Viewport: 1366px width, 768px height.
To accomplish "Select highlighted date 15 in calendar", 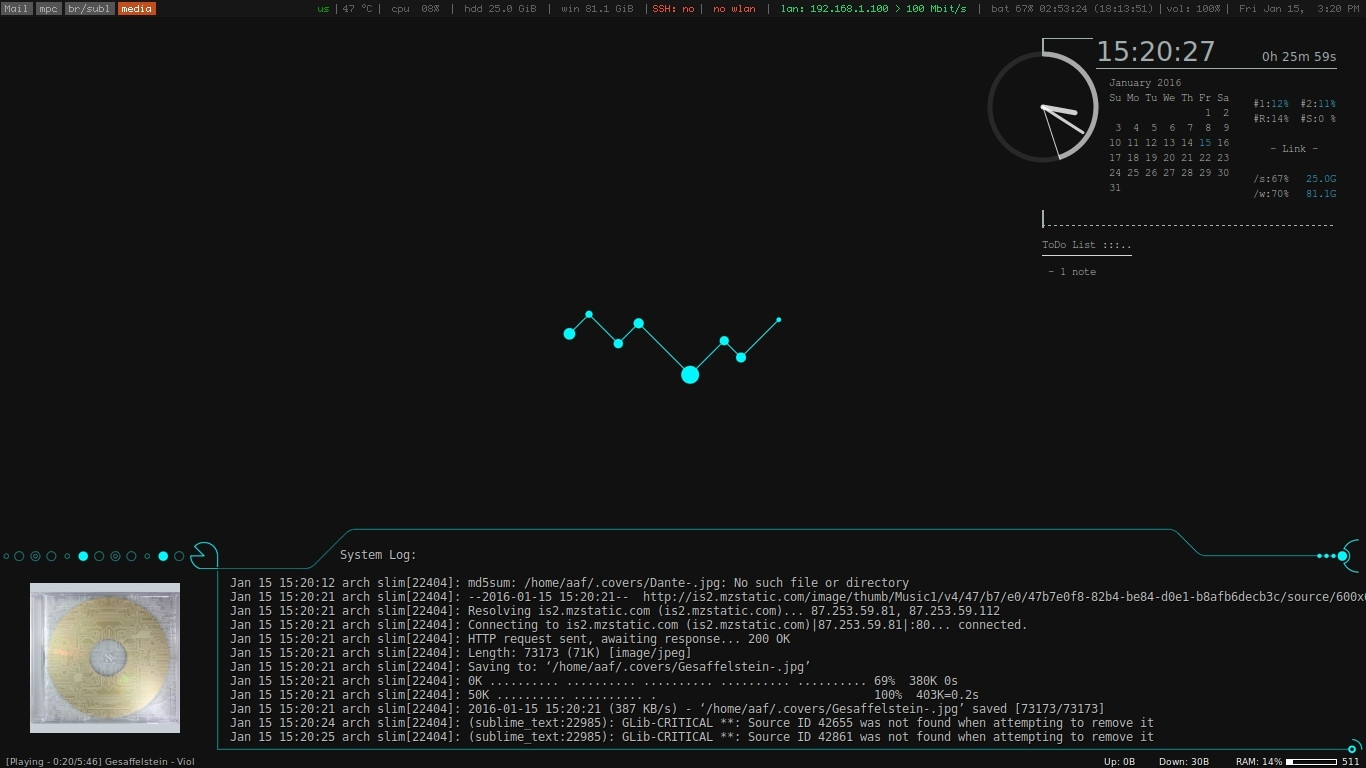I will click(1205, 143).
